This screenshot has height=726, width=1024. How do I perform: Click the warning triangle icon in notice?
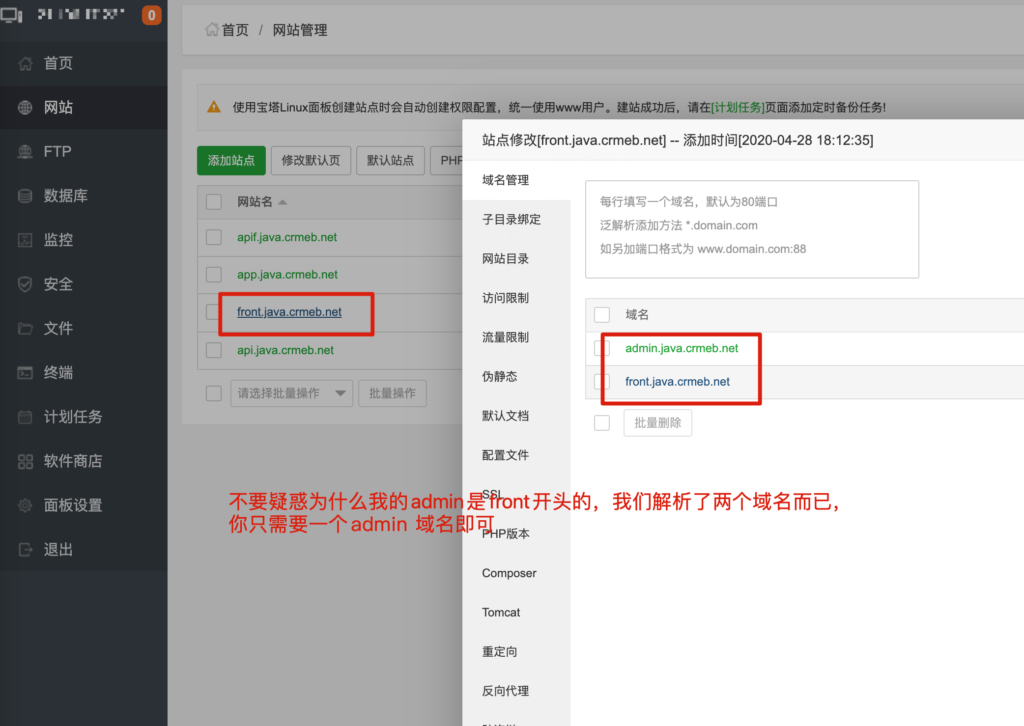click(x=214, y=107)
